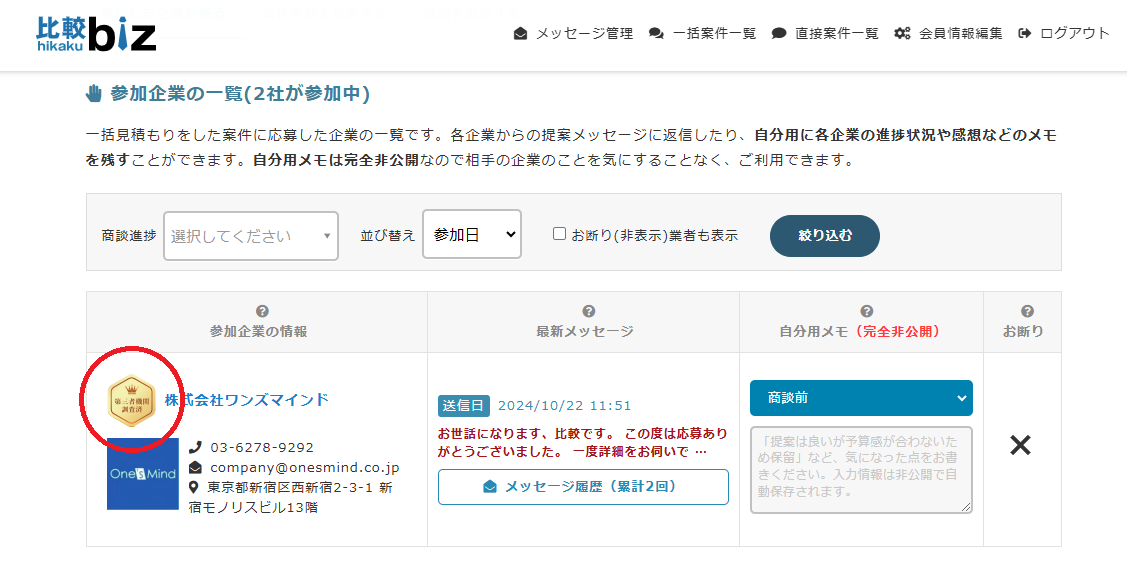The width and height of the screenshot is (1127, 563).
Task: Click ログアウト to sign out
Action: (1064, 33)
